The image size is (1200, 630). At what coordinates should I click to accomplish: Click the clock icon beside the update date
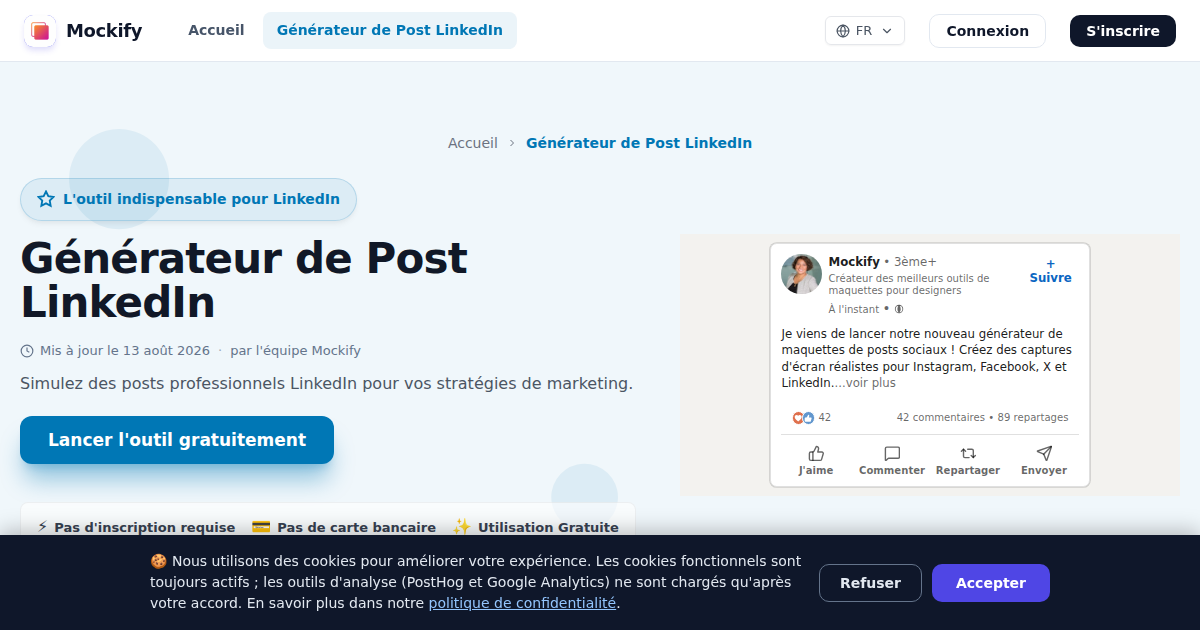click(x=27, y=351)
